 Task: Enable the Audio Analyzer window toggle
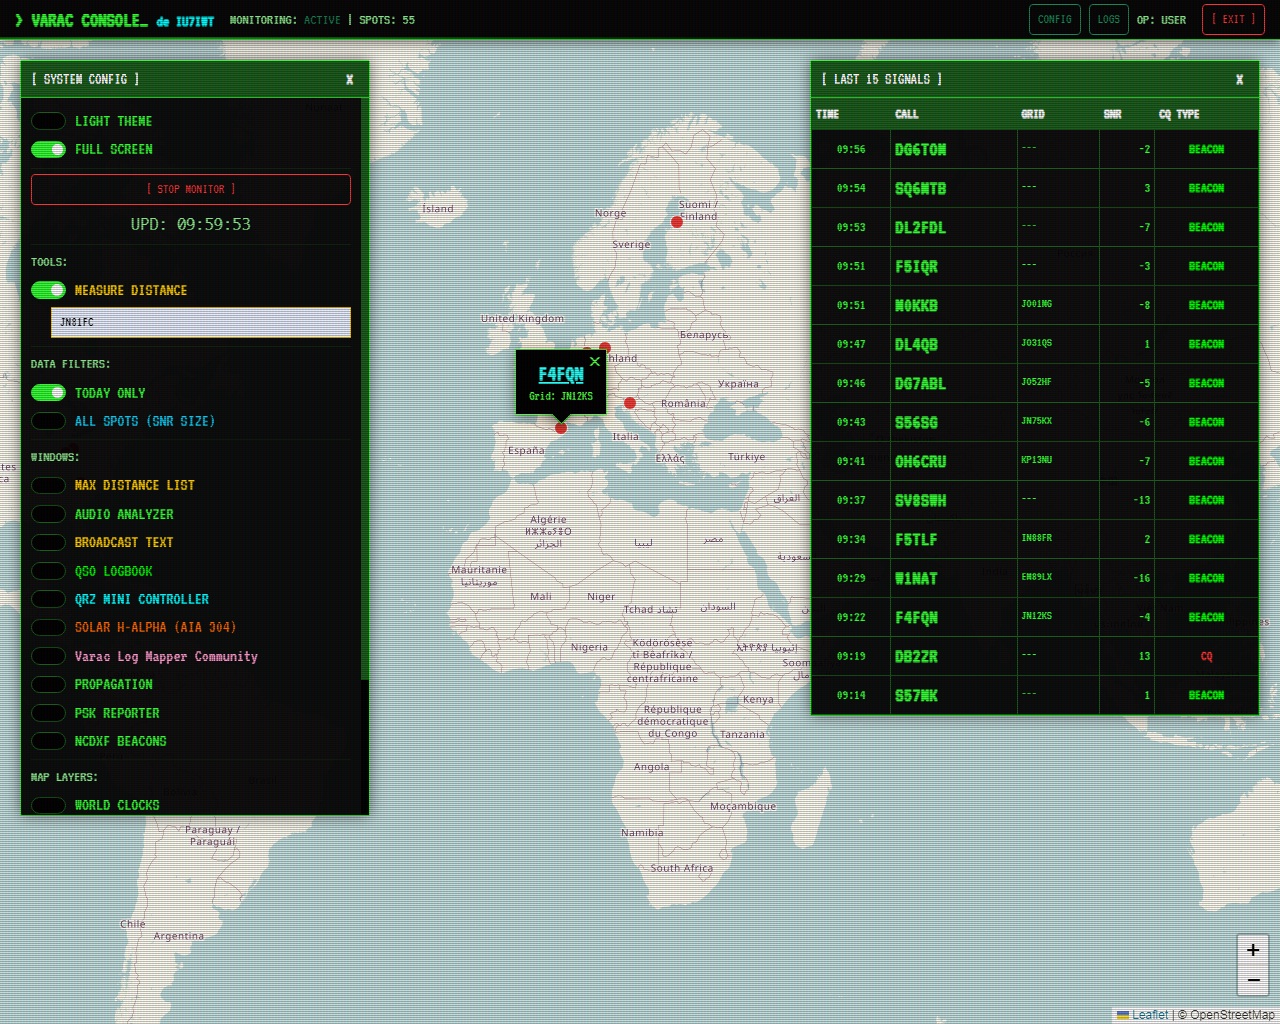pos(48,514)
